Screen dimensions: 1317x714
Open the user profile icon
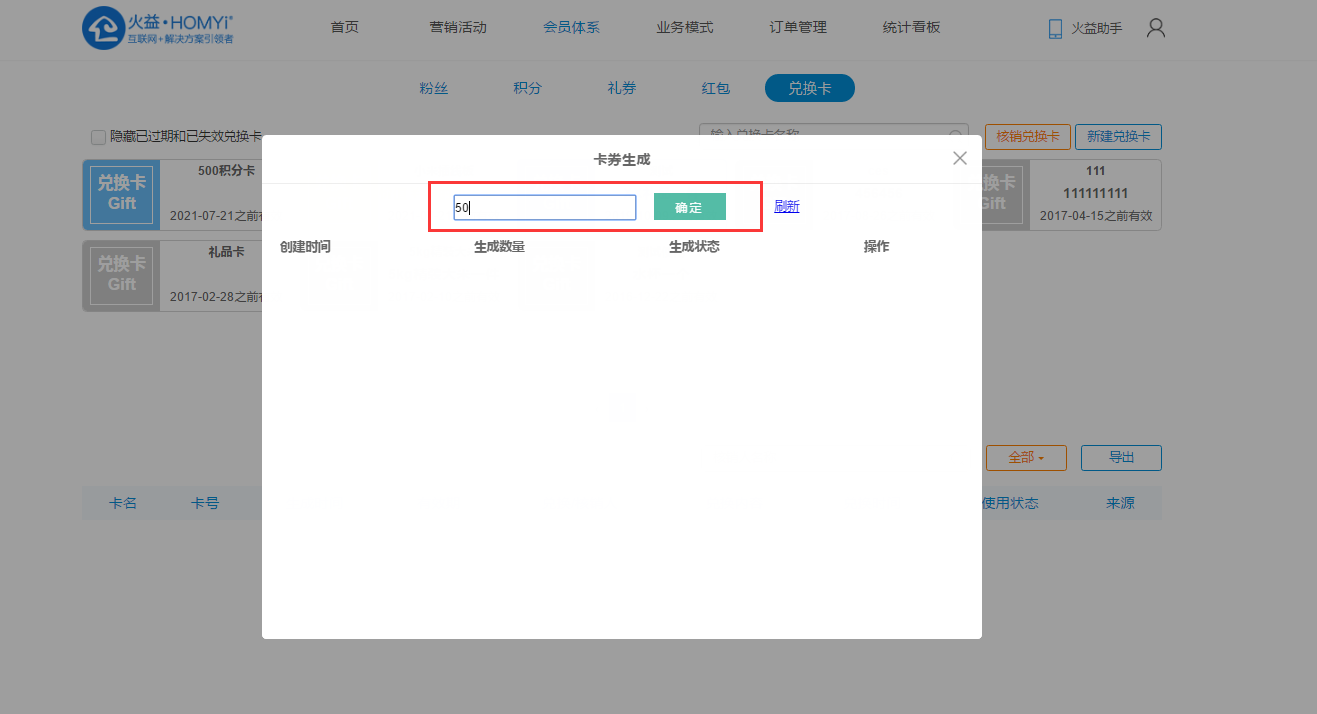pos(1156,28)
